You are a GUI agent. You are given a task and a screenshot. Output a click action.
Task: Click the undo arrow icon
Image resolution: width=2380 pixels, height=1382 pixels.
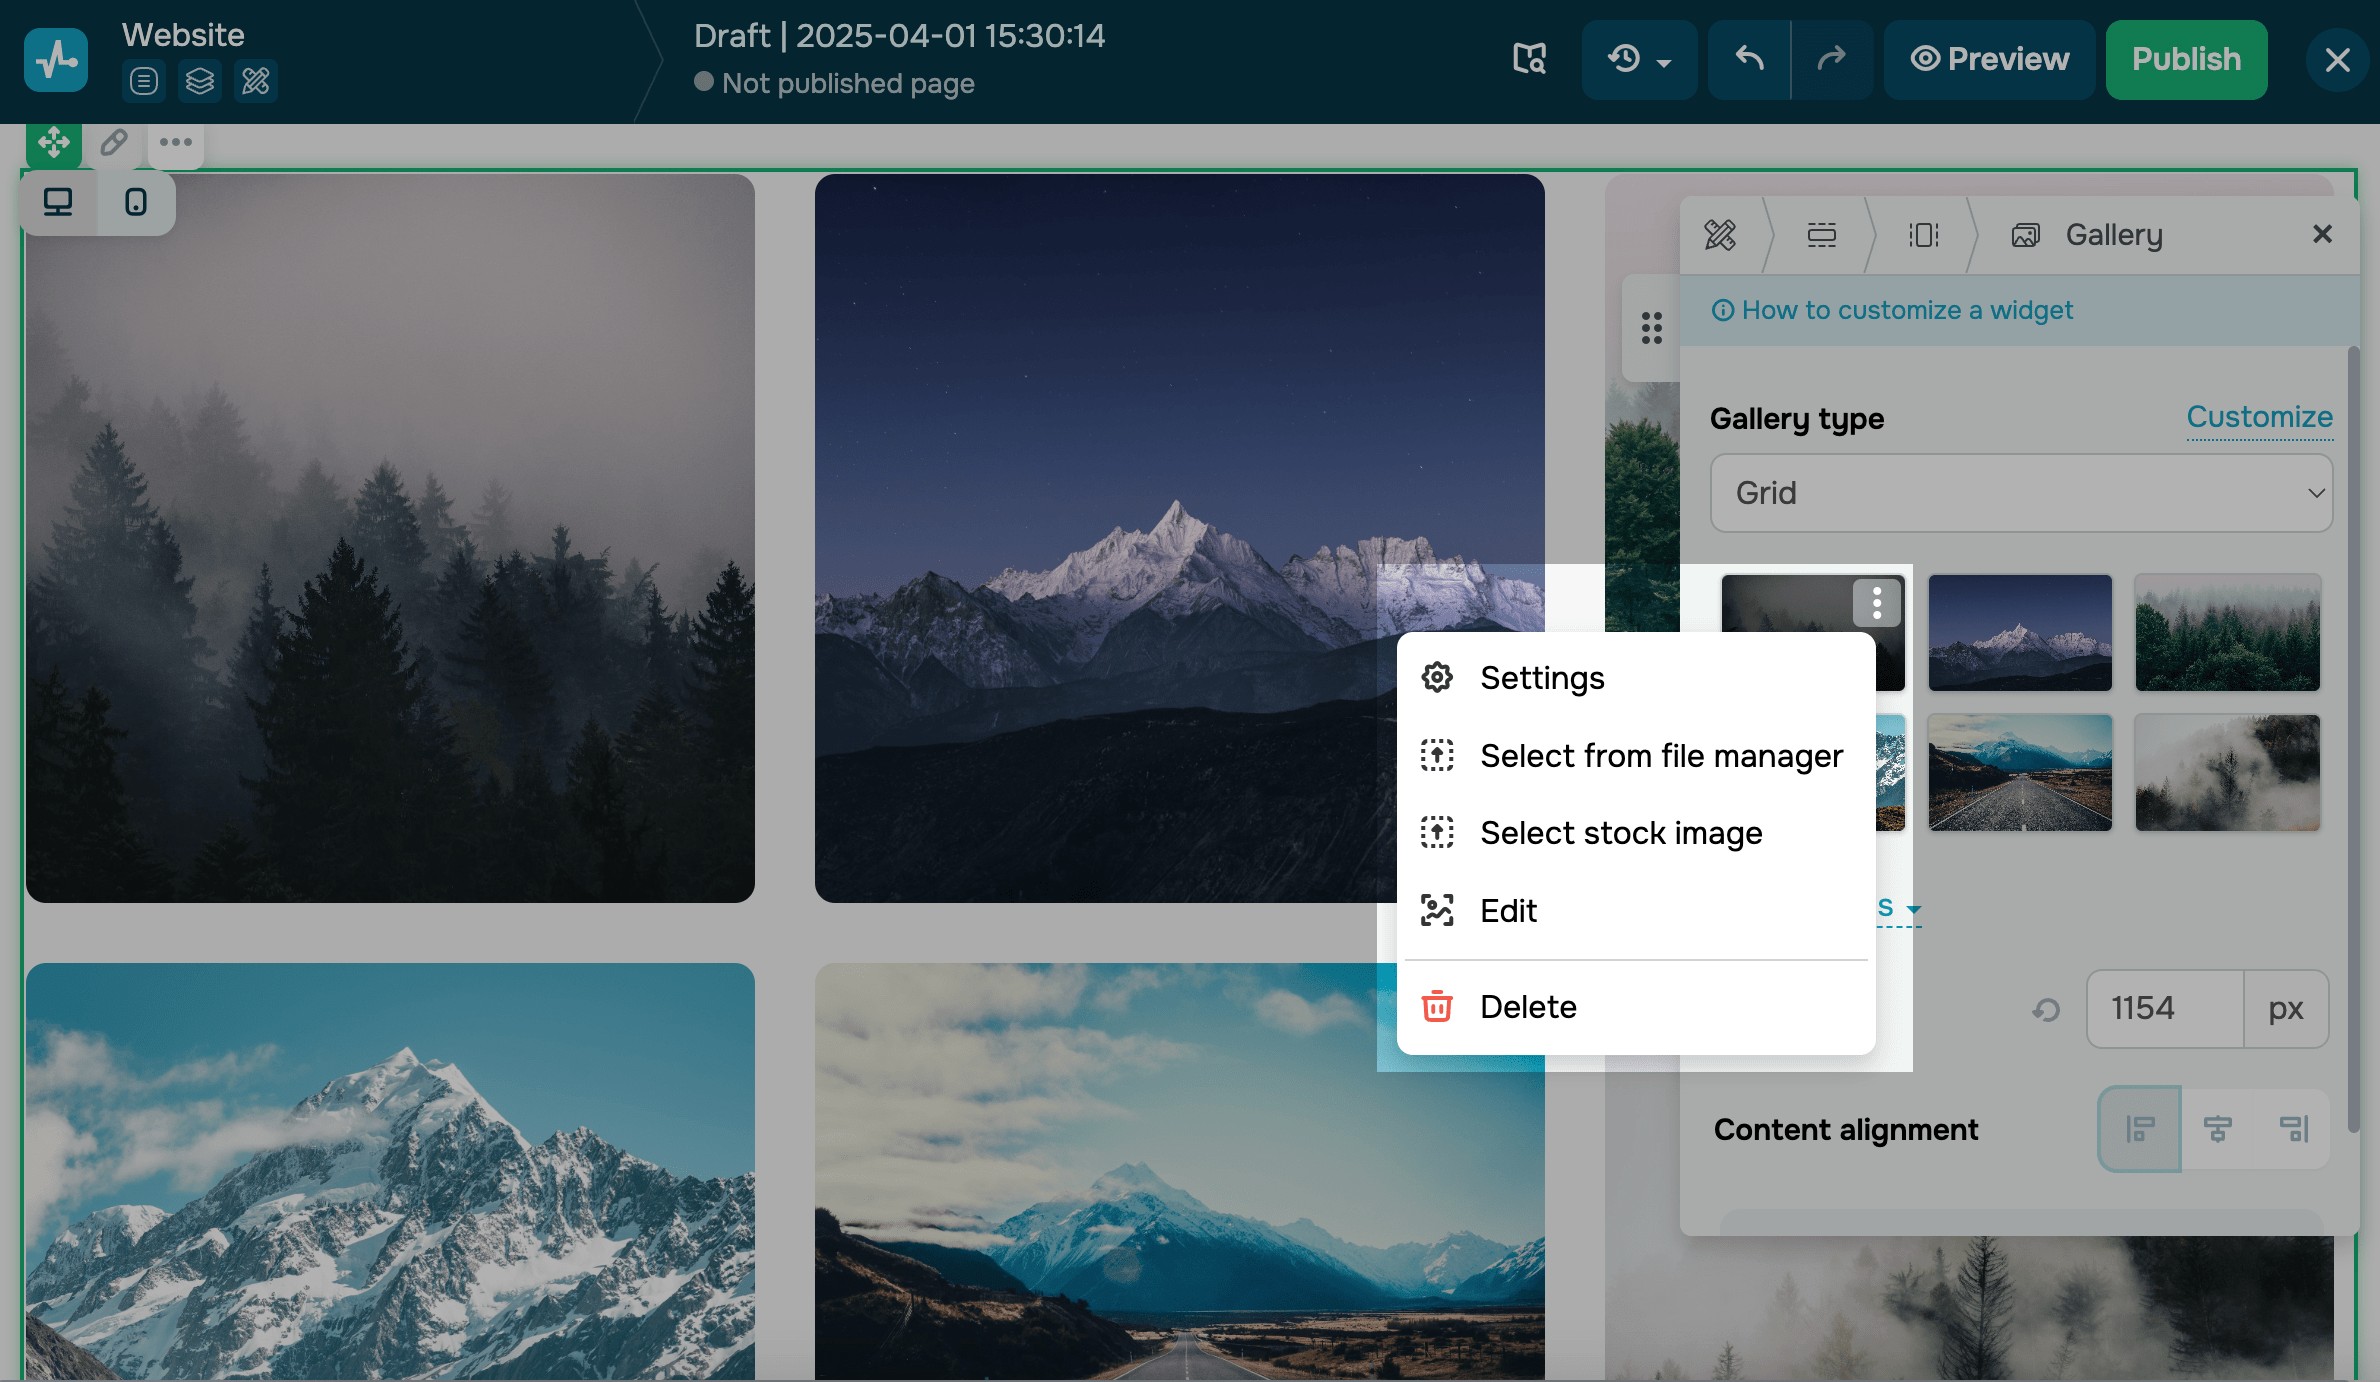coord(1749,59)
